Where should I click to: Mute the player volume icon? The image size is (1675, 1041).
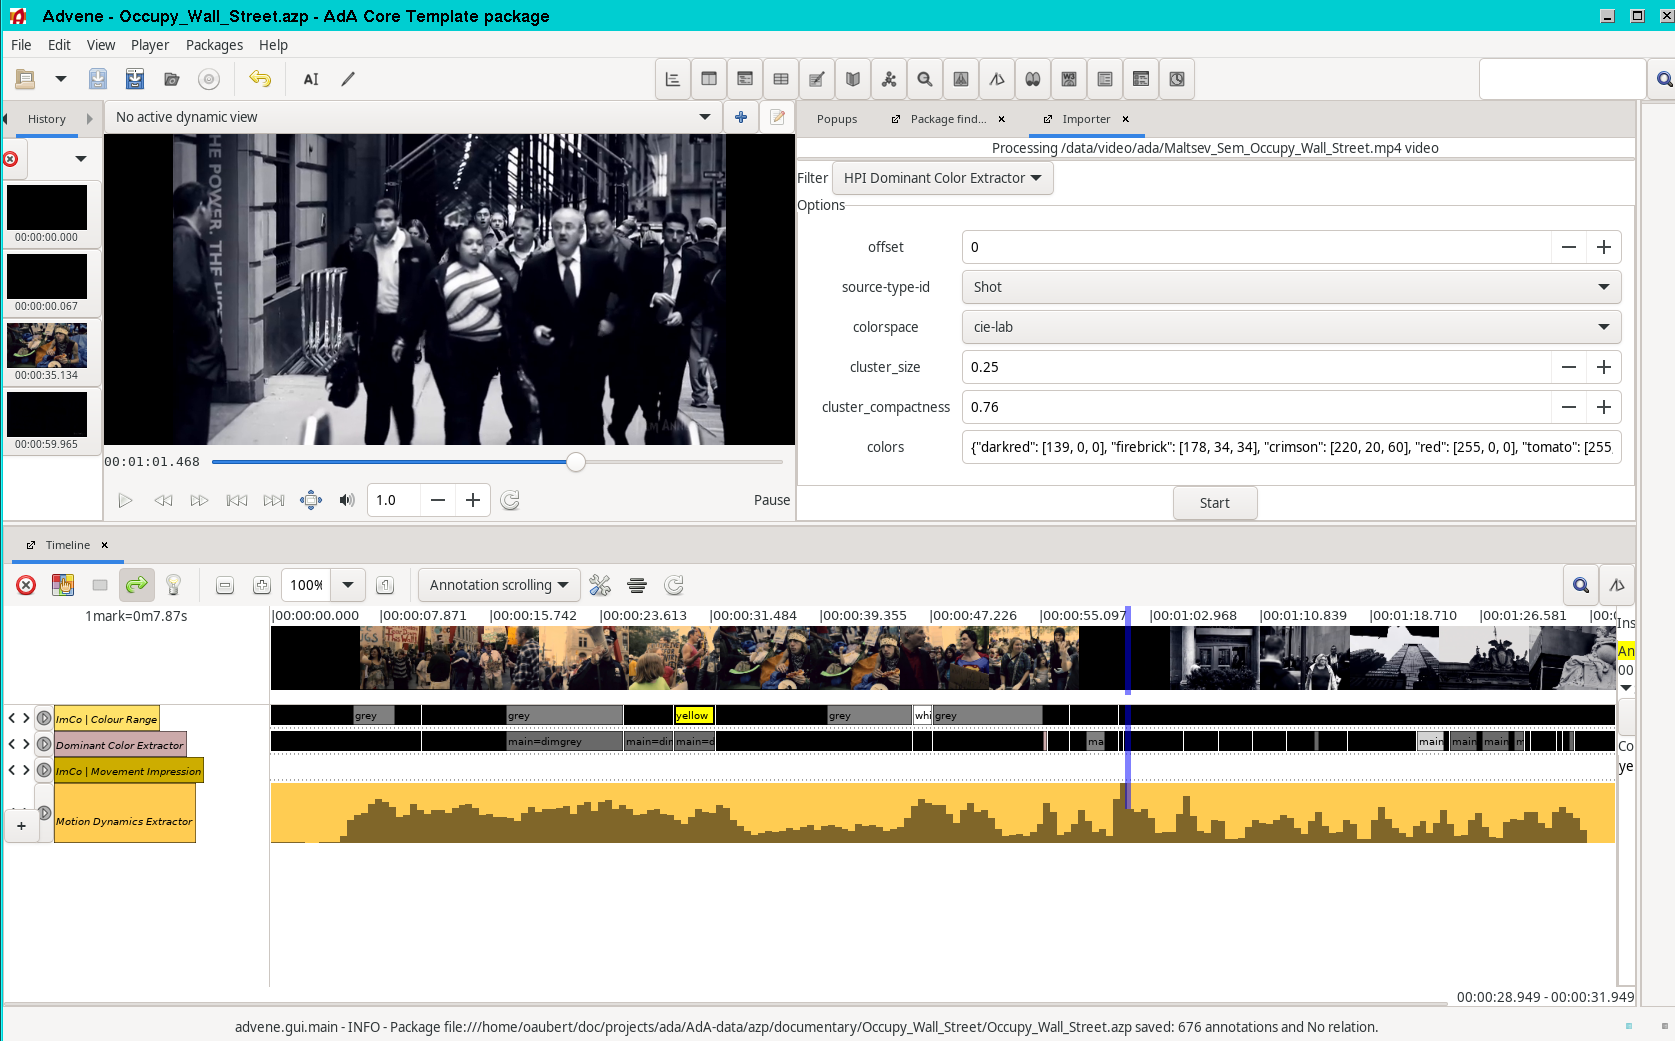pyautogui.click(x=347, y=500)
